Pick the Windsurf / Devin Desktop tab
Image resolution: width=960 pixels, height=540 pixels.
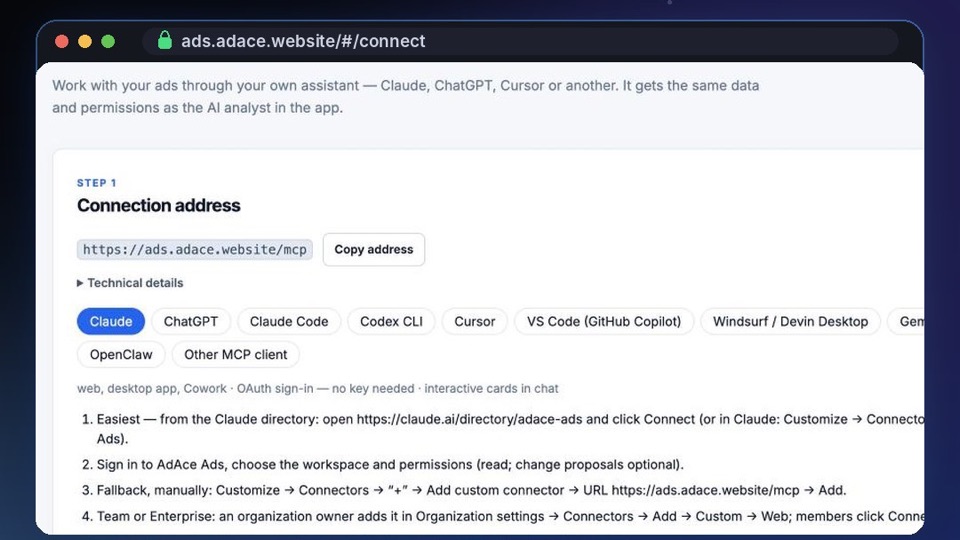coord(790,321)
